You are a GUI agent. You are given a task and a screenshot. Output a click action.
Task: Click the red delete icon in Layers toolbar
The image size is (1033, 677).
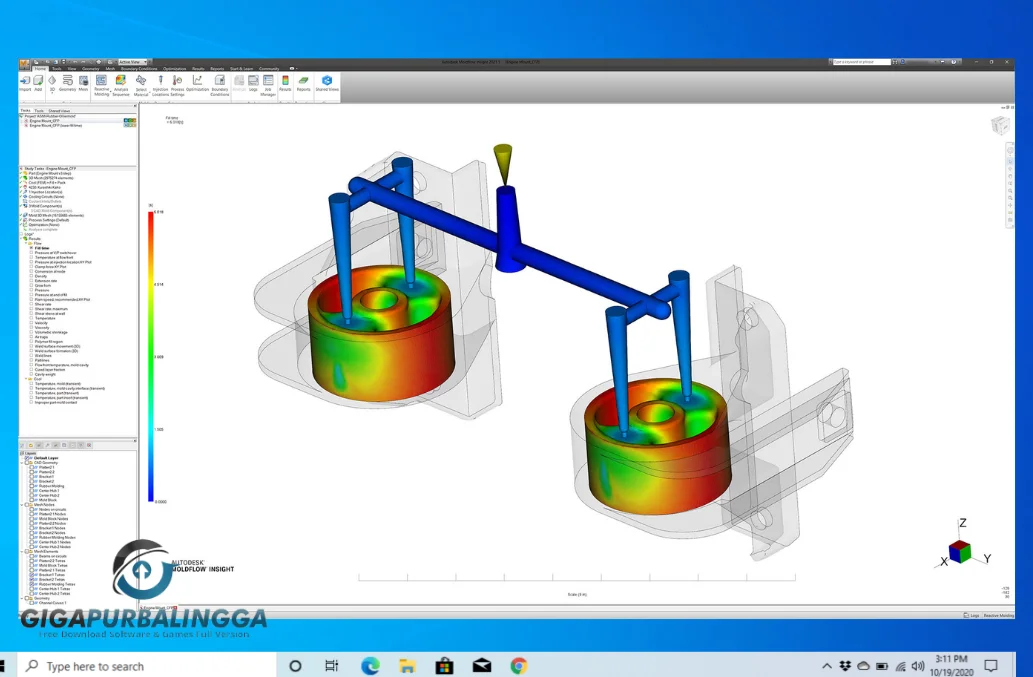pos(89,445)
